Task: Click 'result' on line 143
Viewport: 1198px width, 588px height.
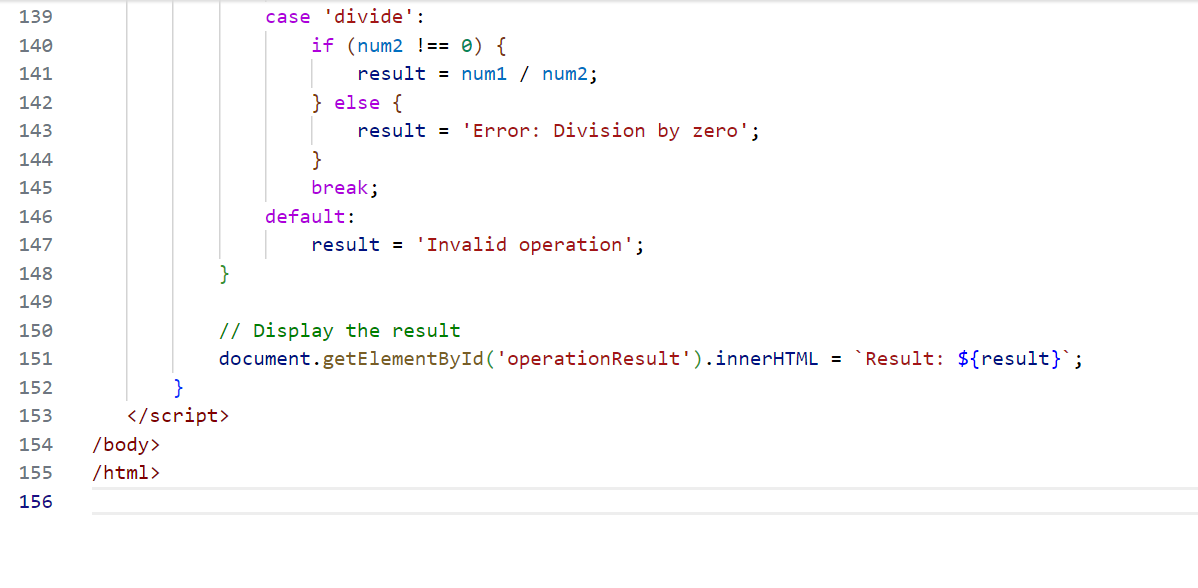Action: coord(392,131)
